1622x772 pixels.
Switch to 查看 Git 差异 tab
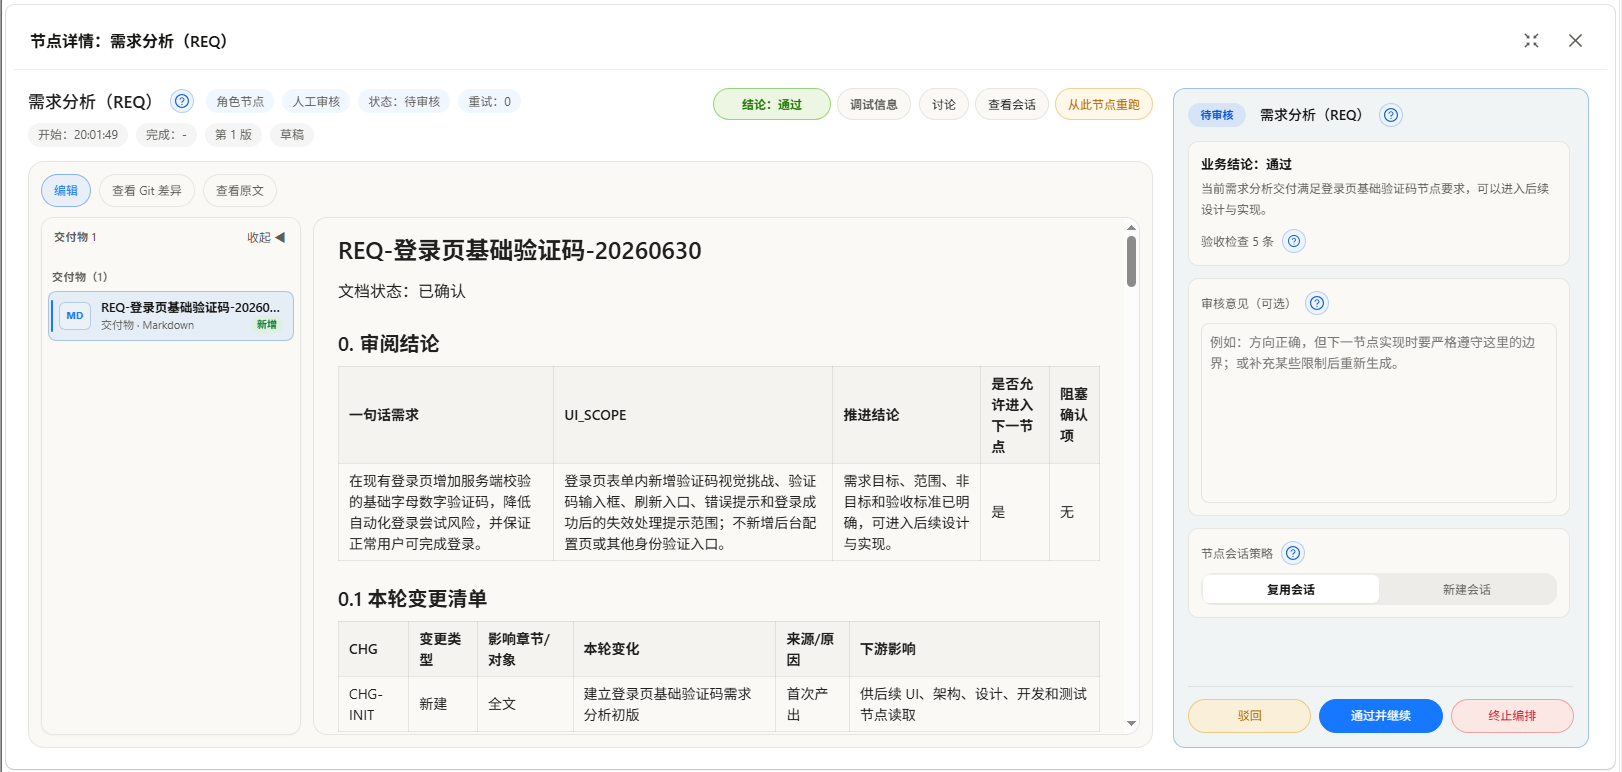pyautogui.click(x=147, y=190)
